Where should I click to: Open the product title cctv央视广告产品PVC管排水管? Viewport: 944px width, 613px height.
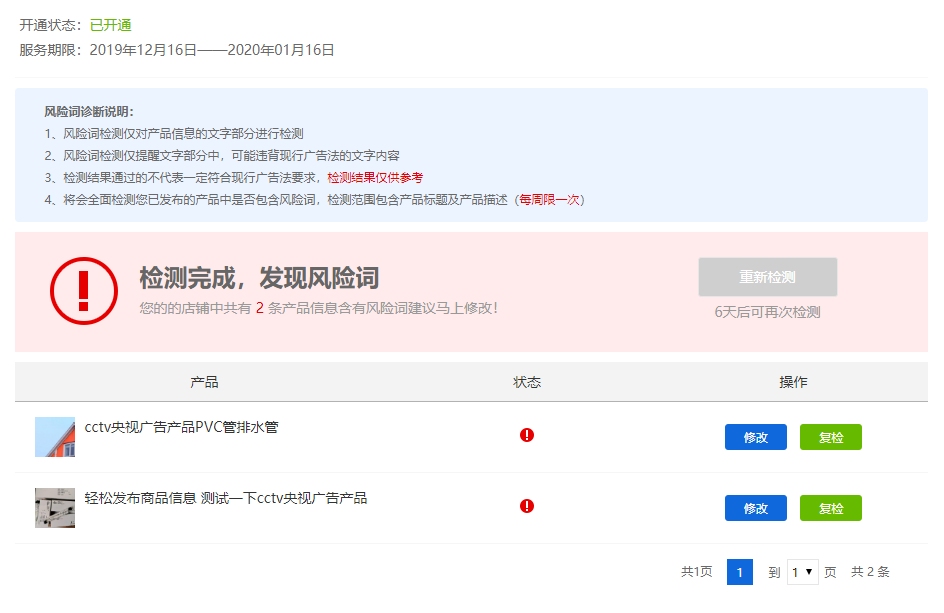(181, 427)
